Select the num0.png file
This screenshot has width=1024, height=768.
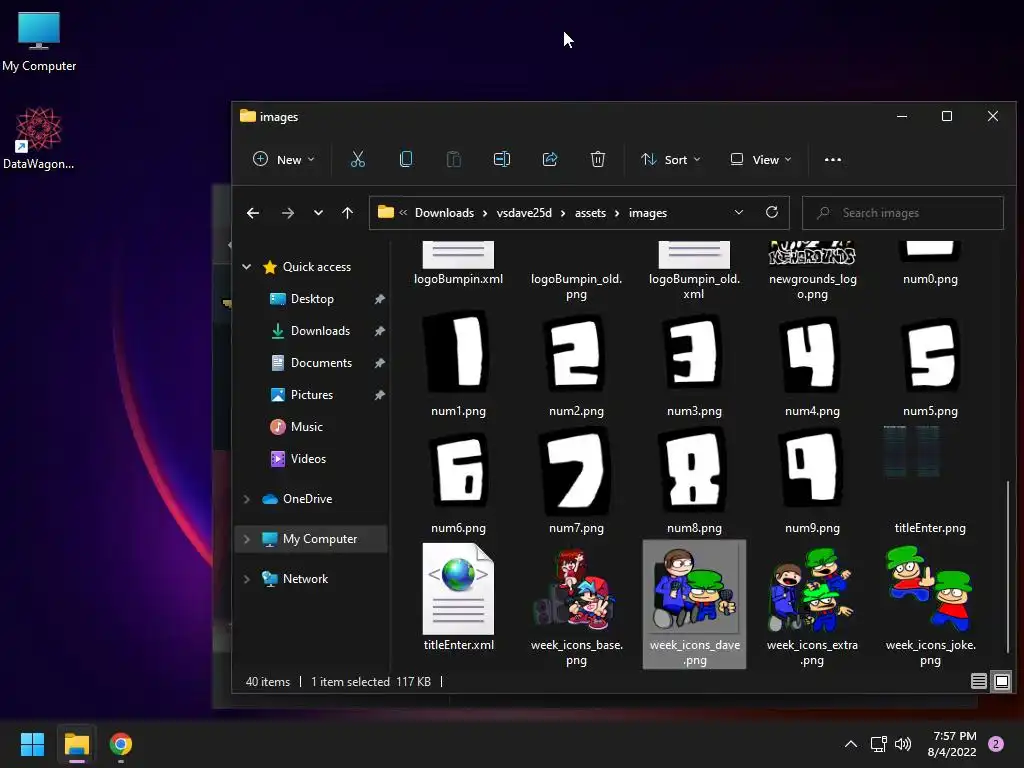930,264
